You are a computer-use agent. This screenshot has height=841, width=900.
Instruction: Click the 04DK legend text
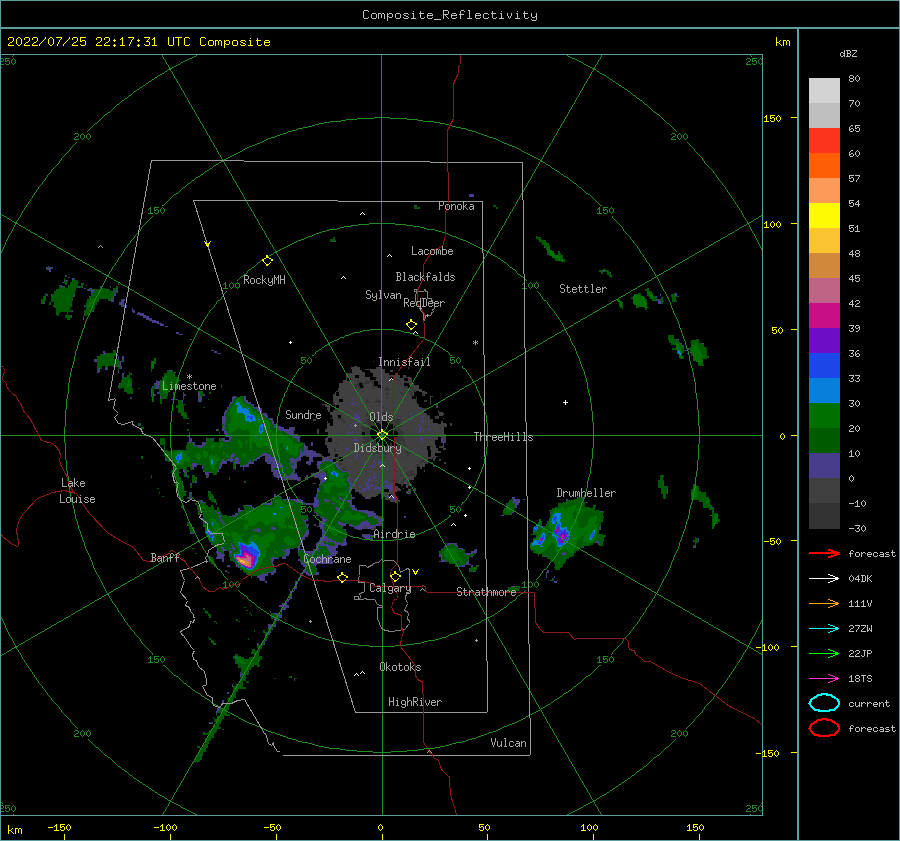tap(860, 578)
